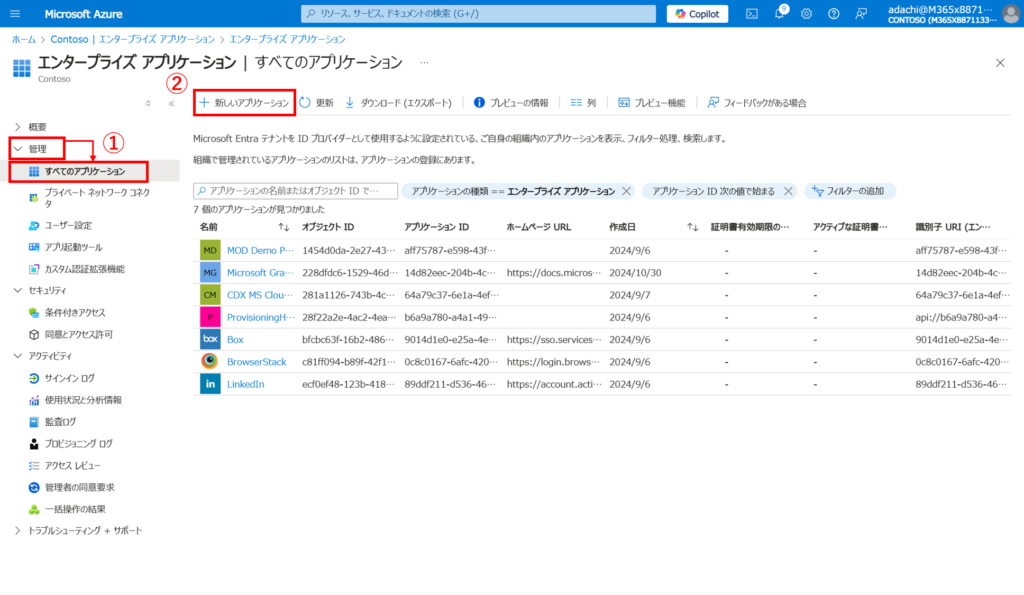The width and height of the screenshot is (1024, 595).
Task: Remove the アプリケーションの種類 filter
Action: pos(626,191)
